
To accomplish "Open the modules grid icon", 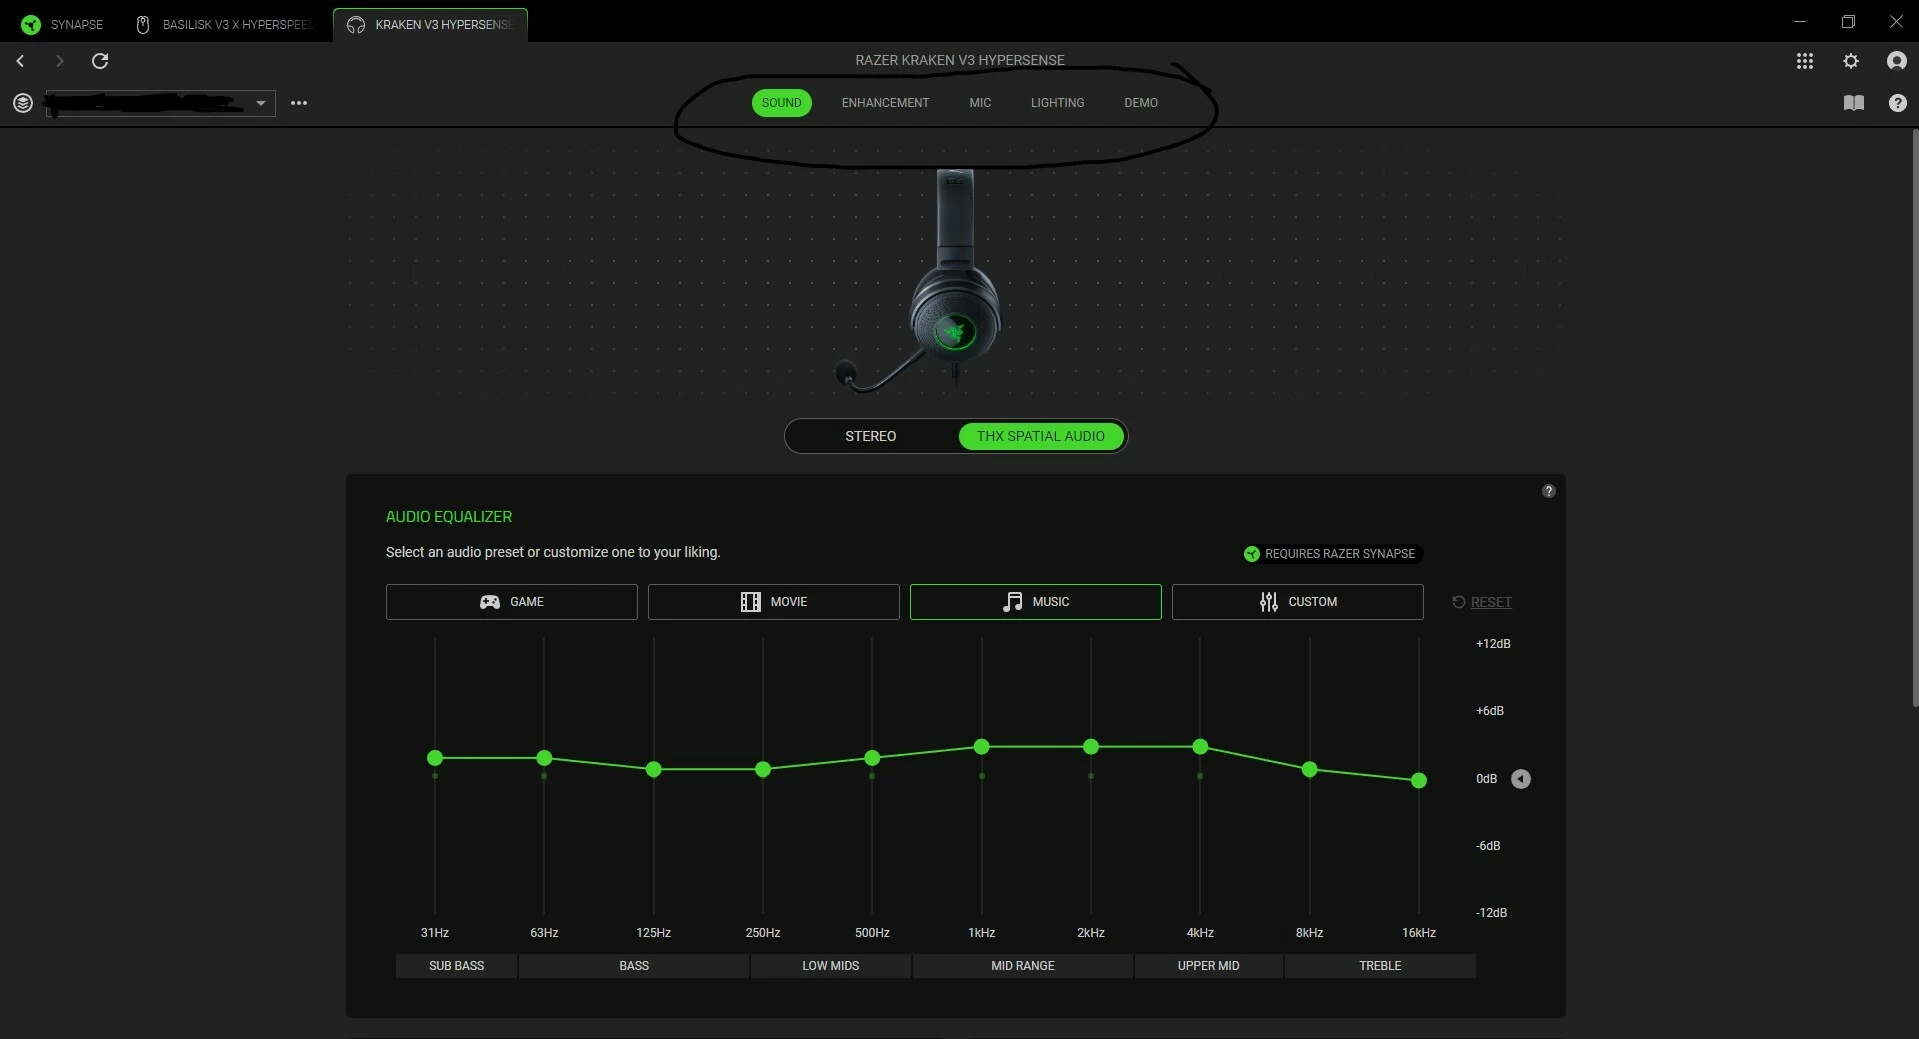I will (1805, 61).
